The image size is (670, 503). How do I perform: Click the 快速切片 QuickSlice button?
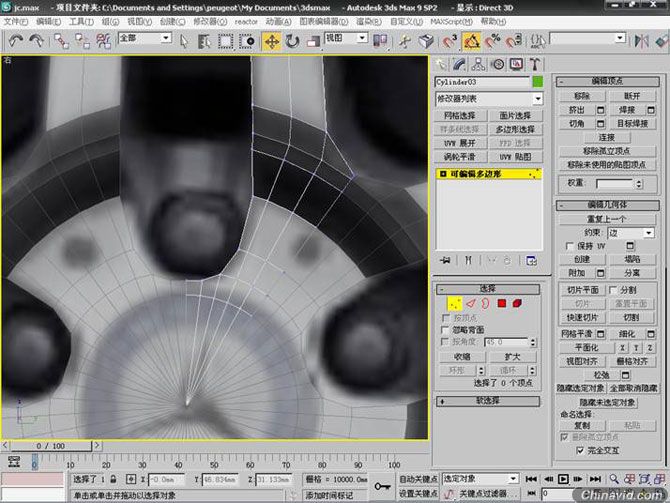pyautogui.click(x=581, y=317)
